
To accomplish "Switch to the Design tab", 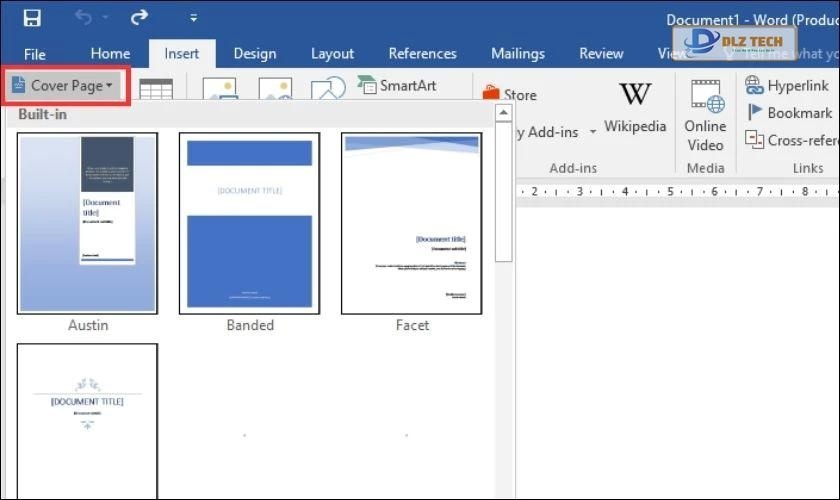I will pyautogui.click(x=254, y=54).
